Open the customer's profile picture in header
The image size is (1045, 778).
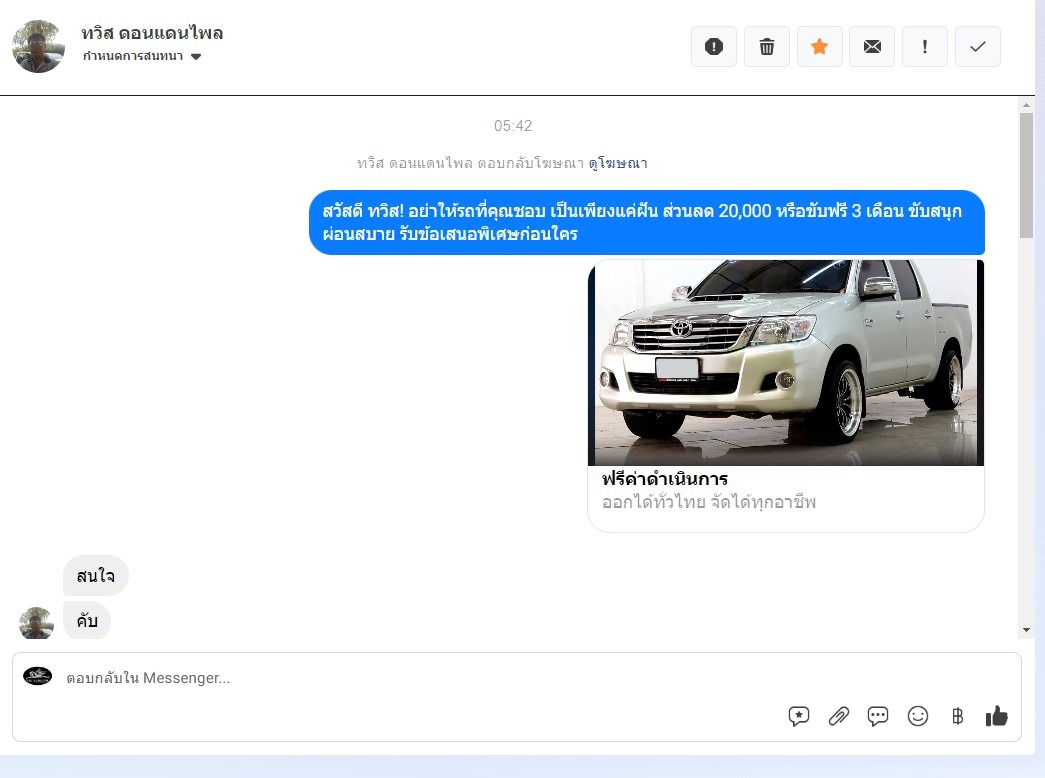pos(38,46)
